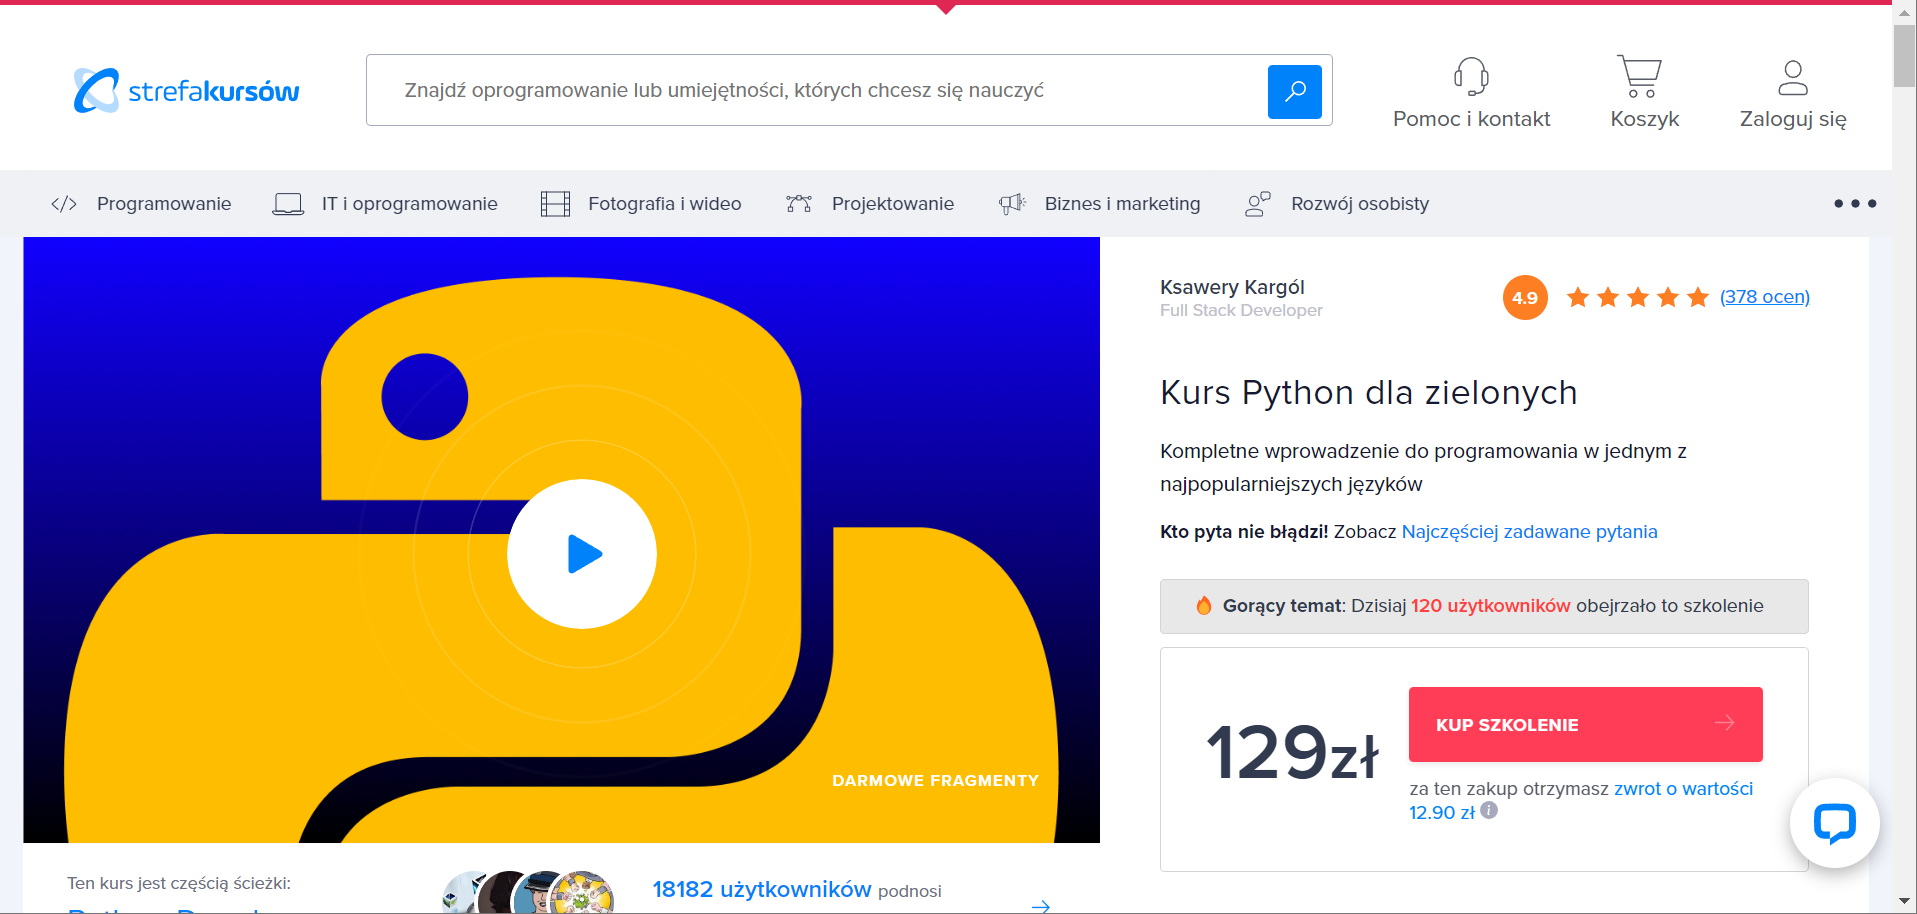1917x914 pixels.
Task: Click the strefakursów logo
Action: click(x=186, y=91)
